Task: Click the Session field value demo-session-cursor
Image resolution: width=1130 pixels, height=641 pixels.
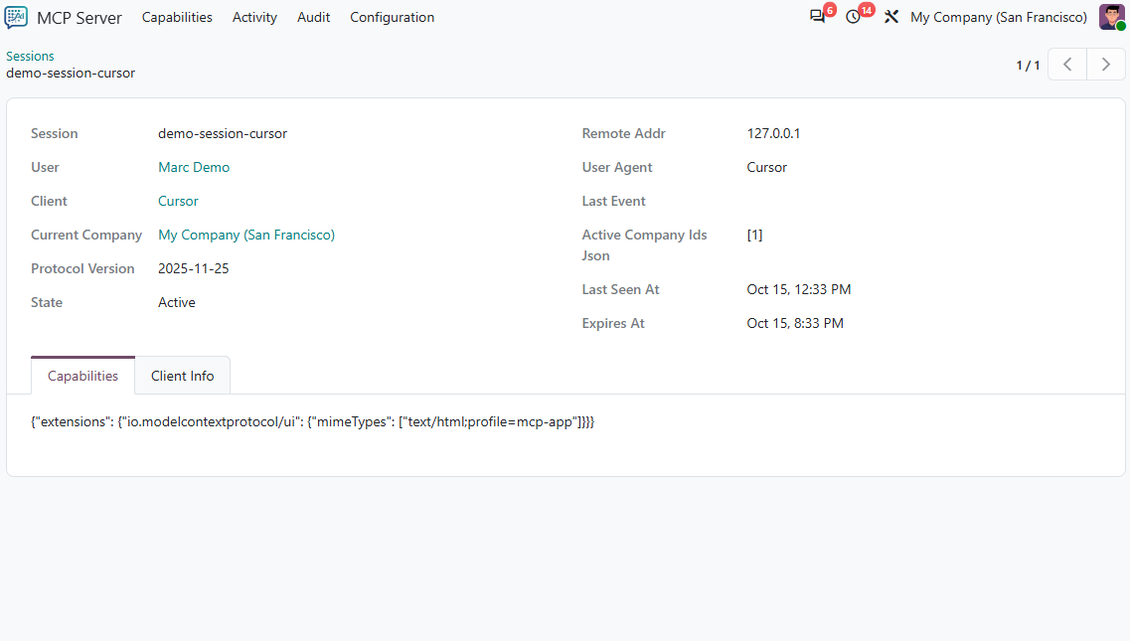Action: [x=223, y=133]
